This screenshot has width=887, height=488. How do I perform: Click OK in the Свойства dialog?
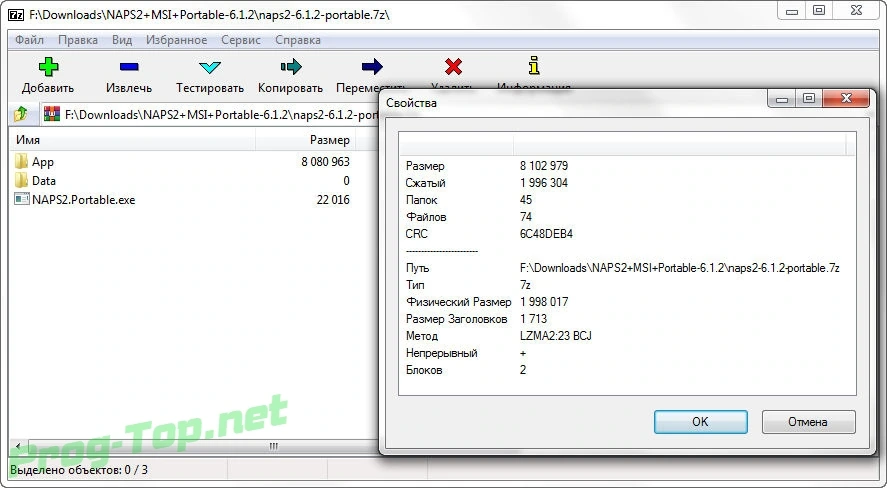[700, 422]
